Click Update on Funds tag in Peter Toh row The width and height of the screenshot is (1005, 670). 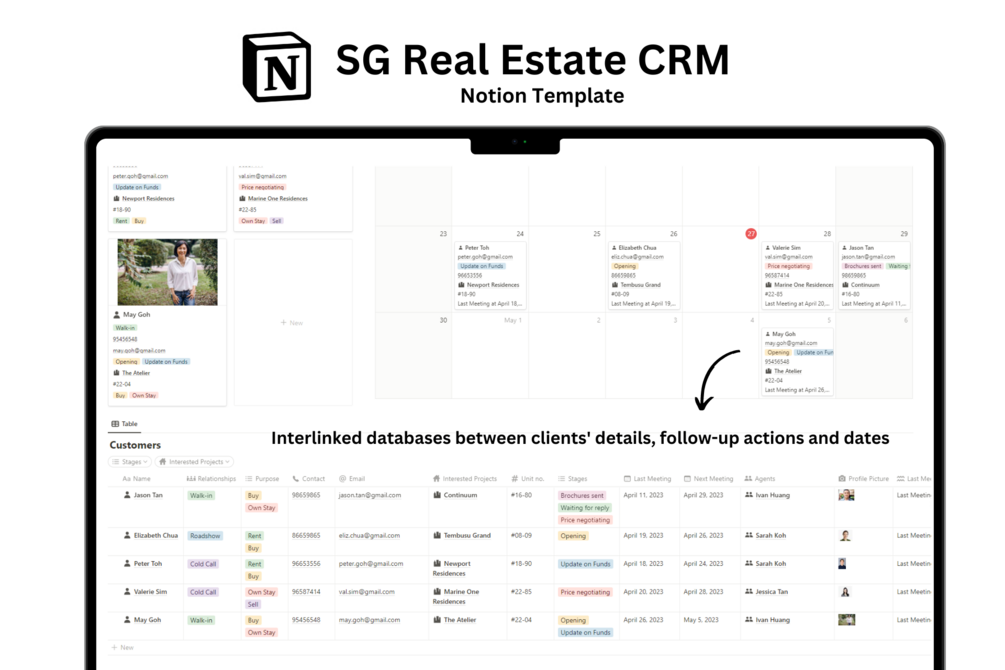tap(585, 564)
